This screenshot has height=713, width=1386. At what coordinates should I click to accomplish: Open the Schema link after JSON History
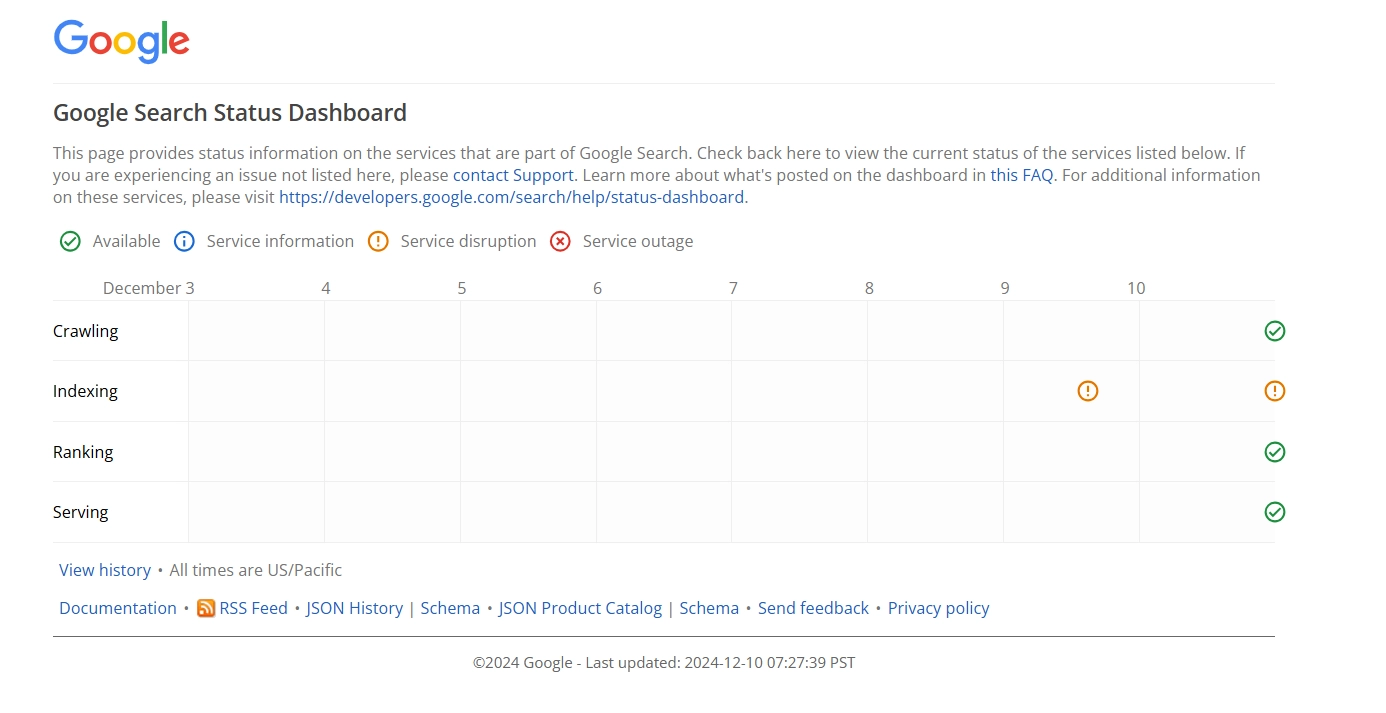[450, 608]
